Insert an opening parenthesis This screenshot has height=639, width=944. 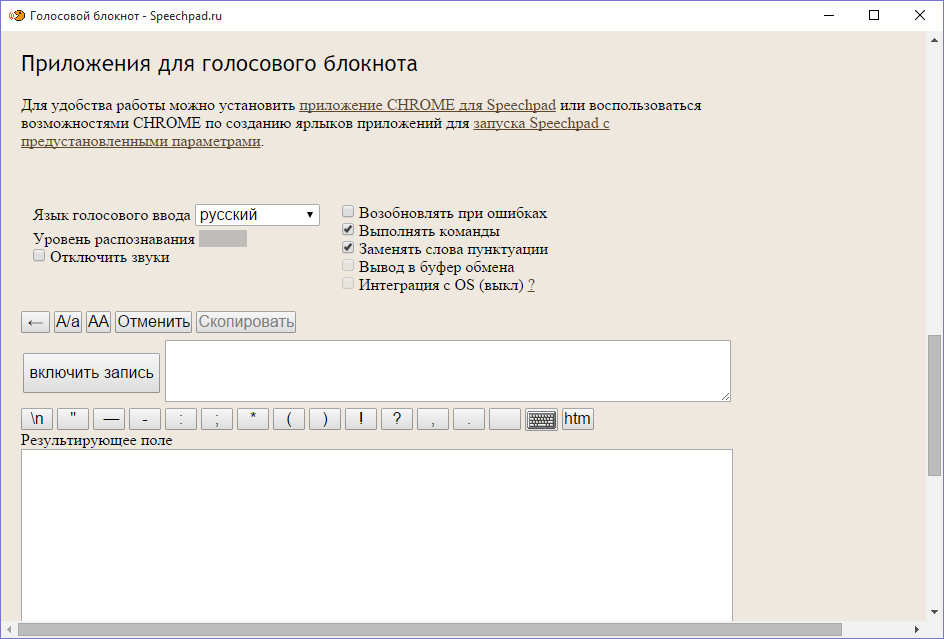click(289, 419)
